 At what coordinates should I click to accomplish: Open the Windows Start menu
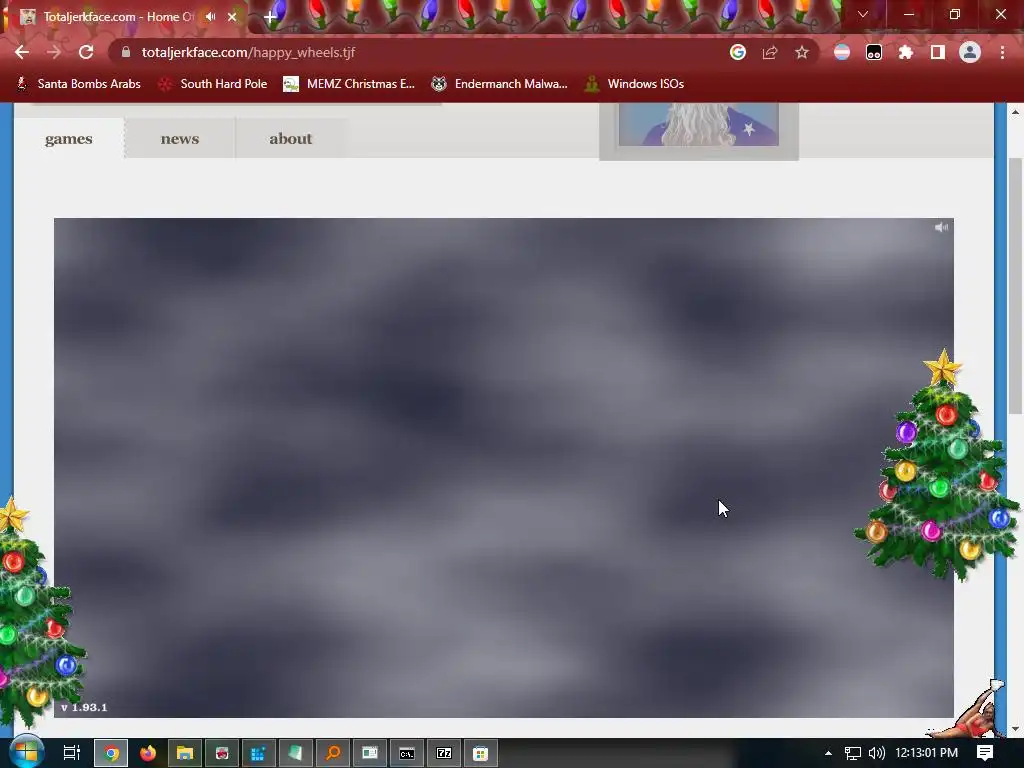coord(26,753)
